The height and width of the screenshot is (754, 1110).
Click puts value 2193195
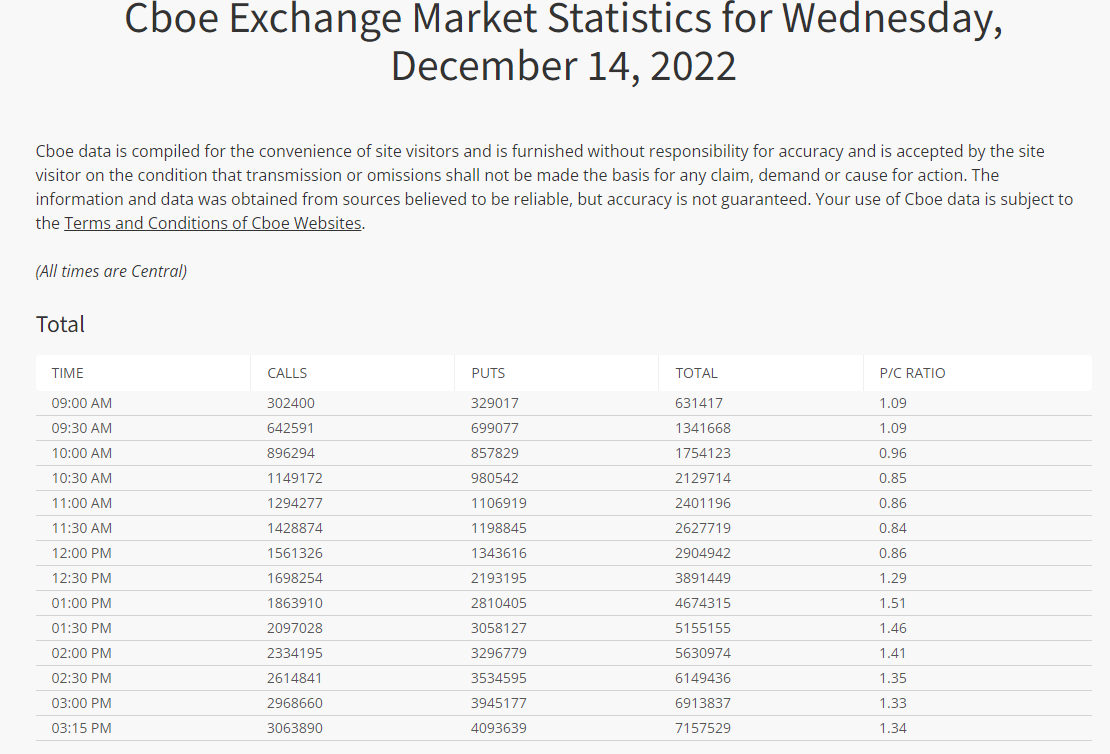[499, 578]
